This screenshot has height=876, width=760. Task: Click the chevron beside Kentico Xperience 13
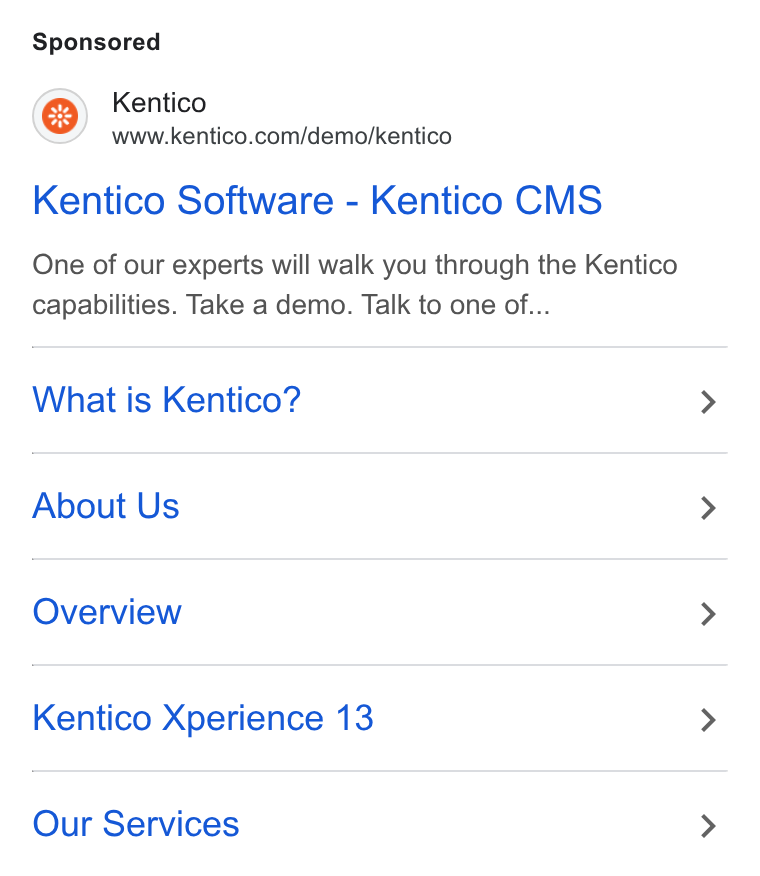pyautogui.click(x=708, y=720)
